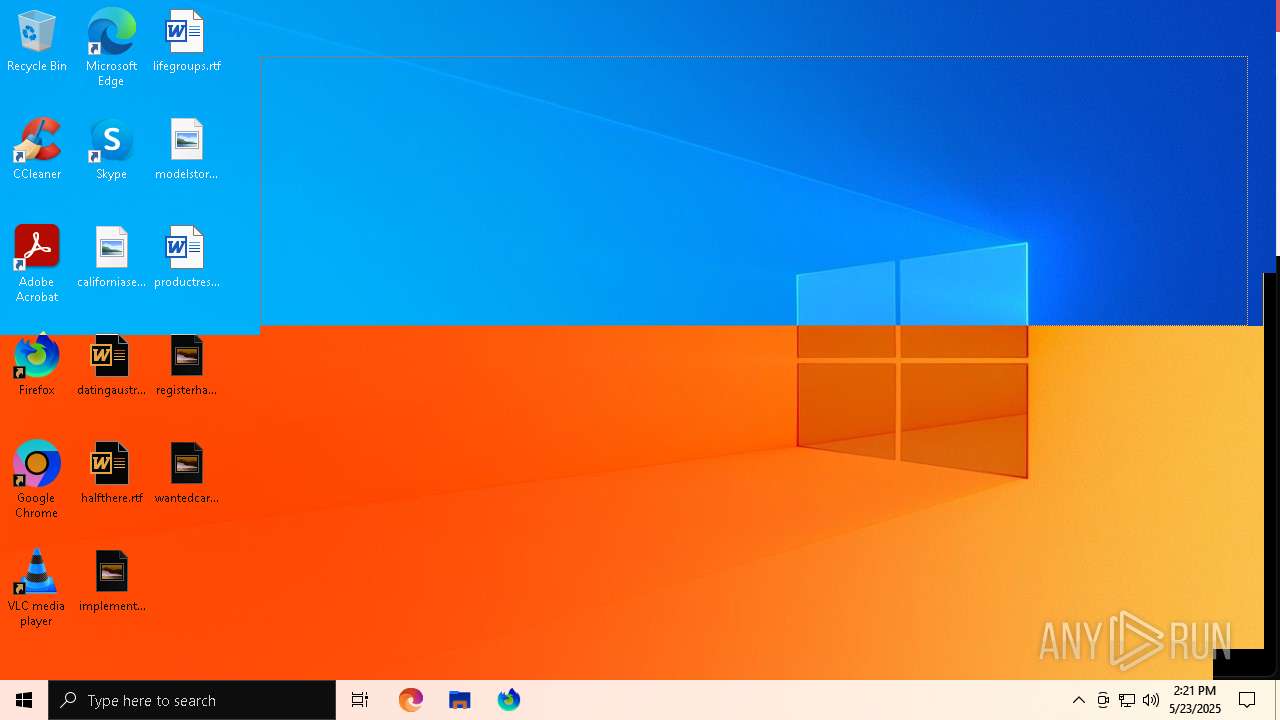Viewport: 1280px width, 720px height.
Task: Show hidden system tray icons
Action: pos(1079,700)
